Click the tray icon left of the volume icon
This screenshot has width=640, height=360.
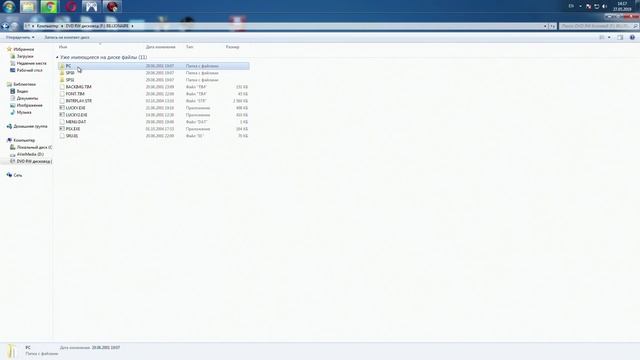[596, 7]
